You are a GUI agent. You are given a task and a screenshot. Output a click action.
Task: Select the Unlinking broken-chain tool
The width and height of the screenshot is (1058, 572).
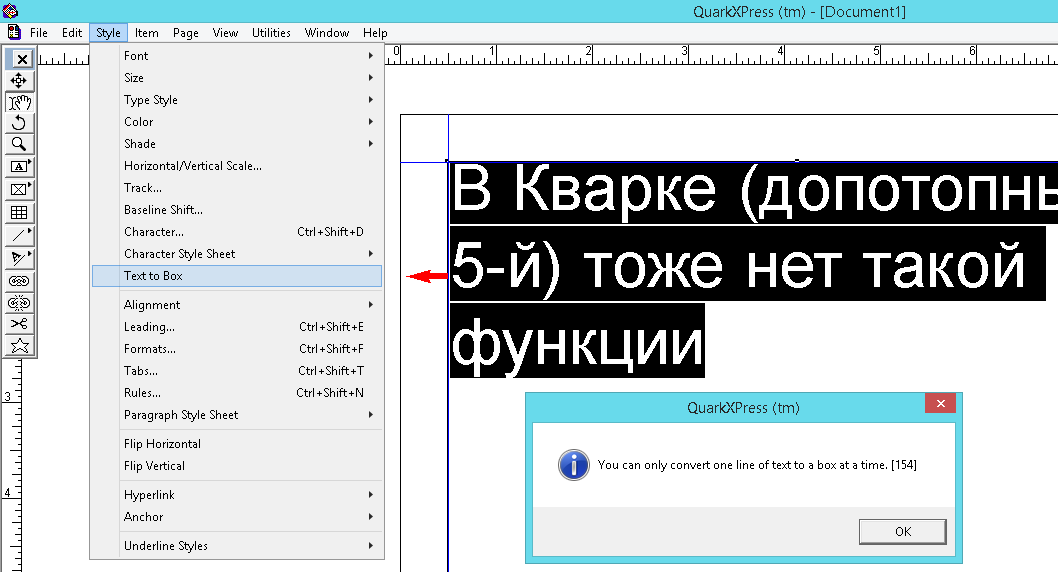tap(19, 303)
